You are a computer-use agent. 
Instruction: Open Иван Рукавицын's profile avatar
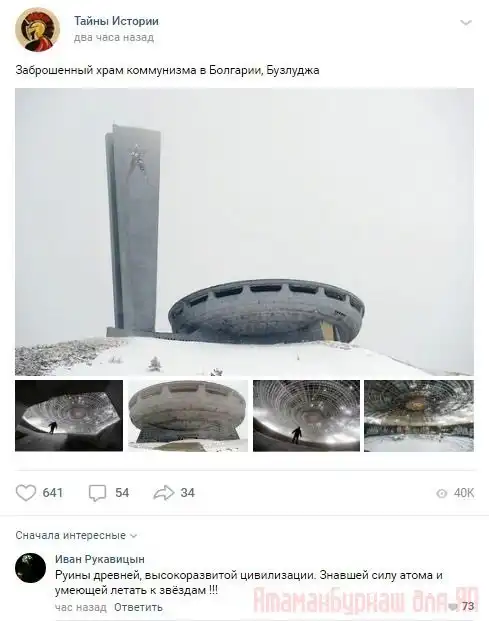click(30, 568)
